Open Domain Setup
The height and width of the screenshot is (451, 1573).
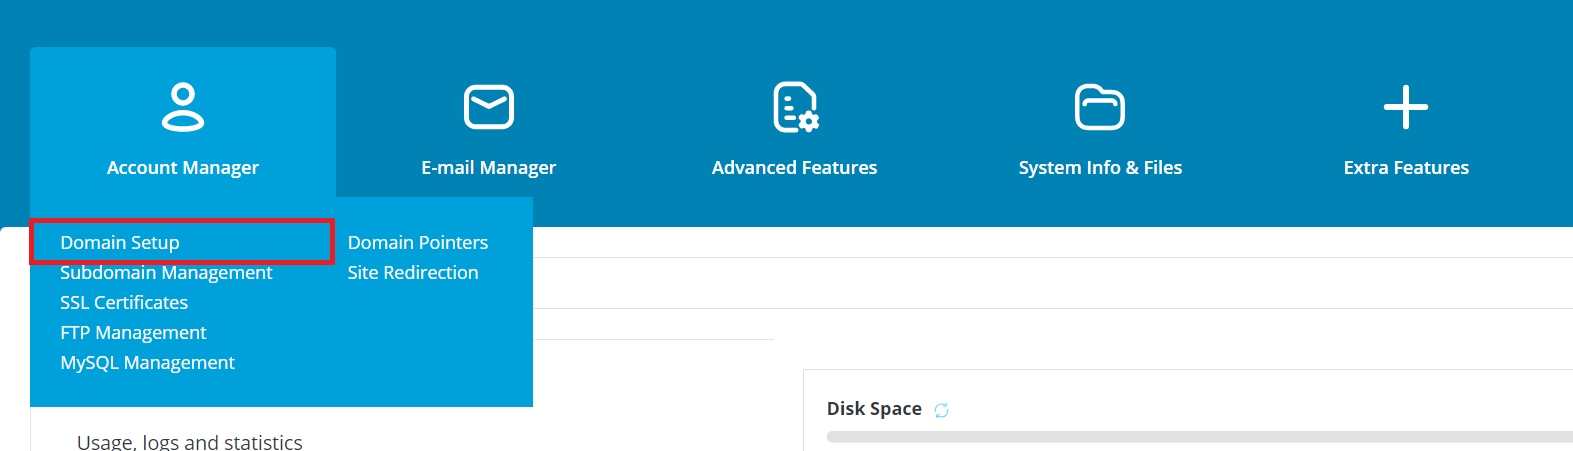click(120, 243)
